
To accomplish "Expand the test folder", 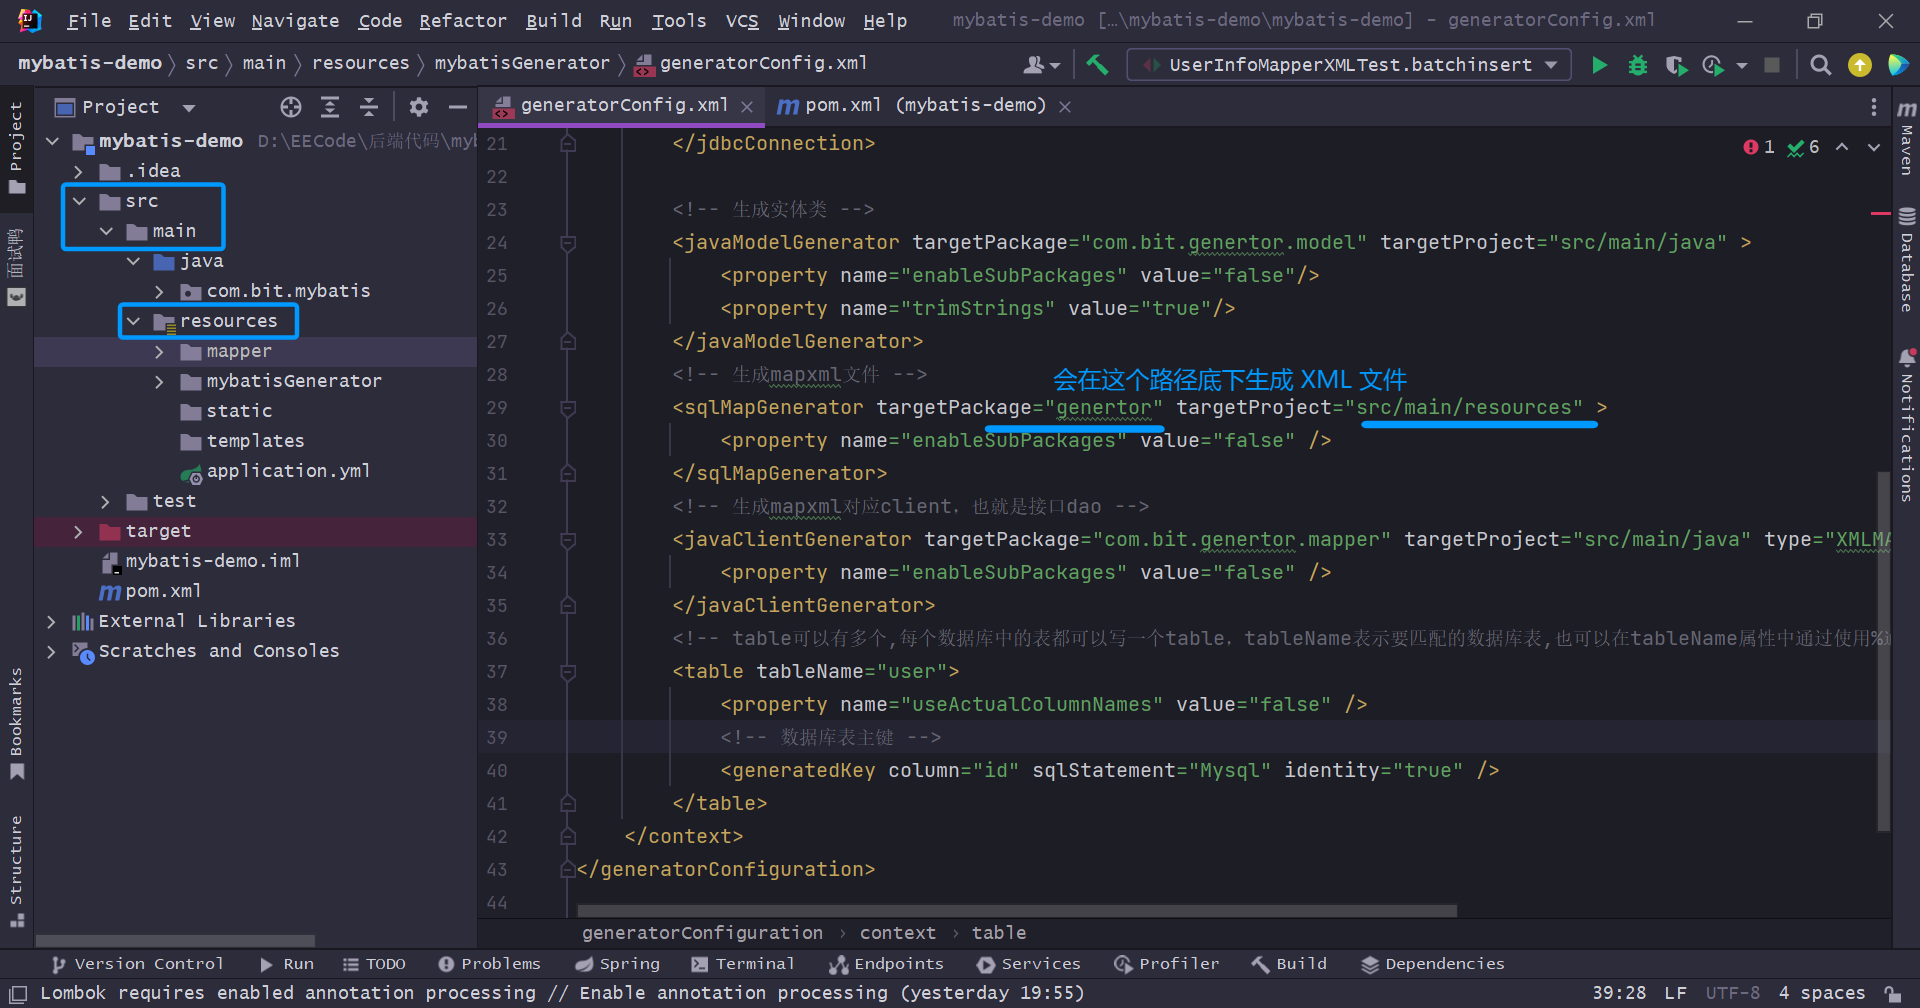I will pos(106,502).
